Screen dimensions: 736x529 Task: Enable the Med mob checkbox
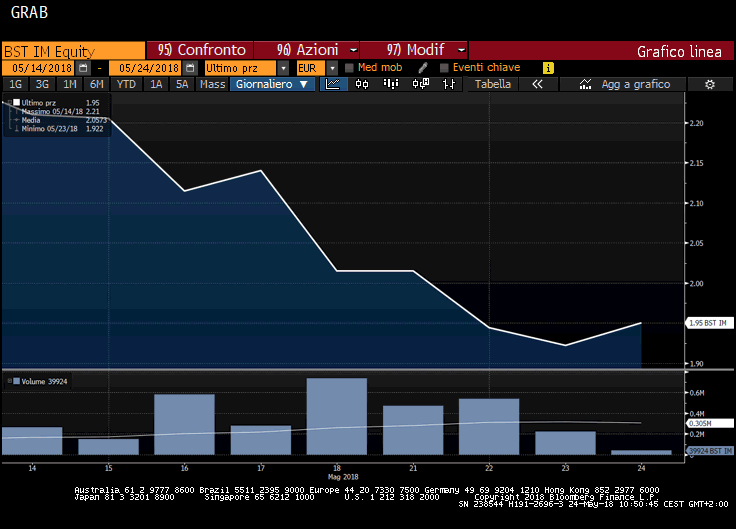coord(349,67)
